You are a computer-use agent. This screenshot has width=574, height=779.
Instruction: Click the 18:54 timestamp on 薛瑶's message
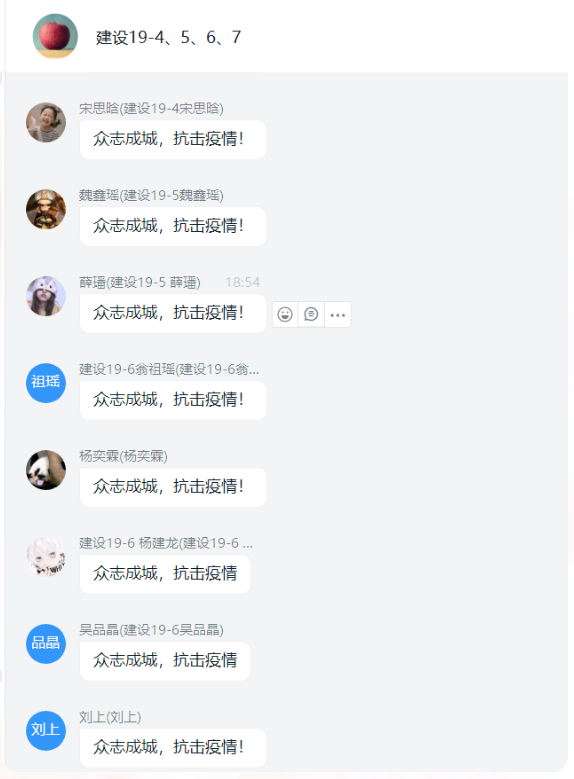[x=243, y=283]
